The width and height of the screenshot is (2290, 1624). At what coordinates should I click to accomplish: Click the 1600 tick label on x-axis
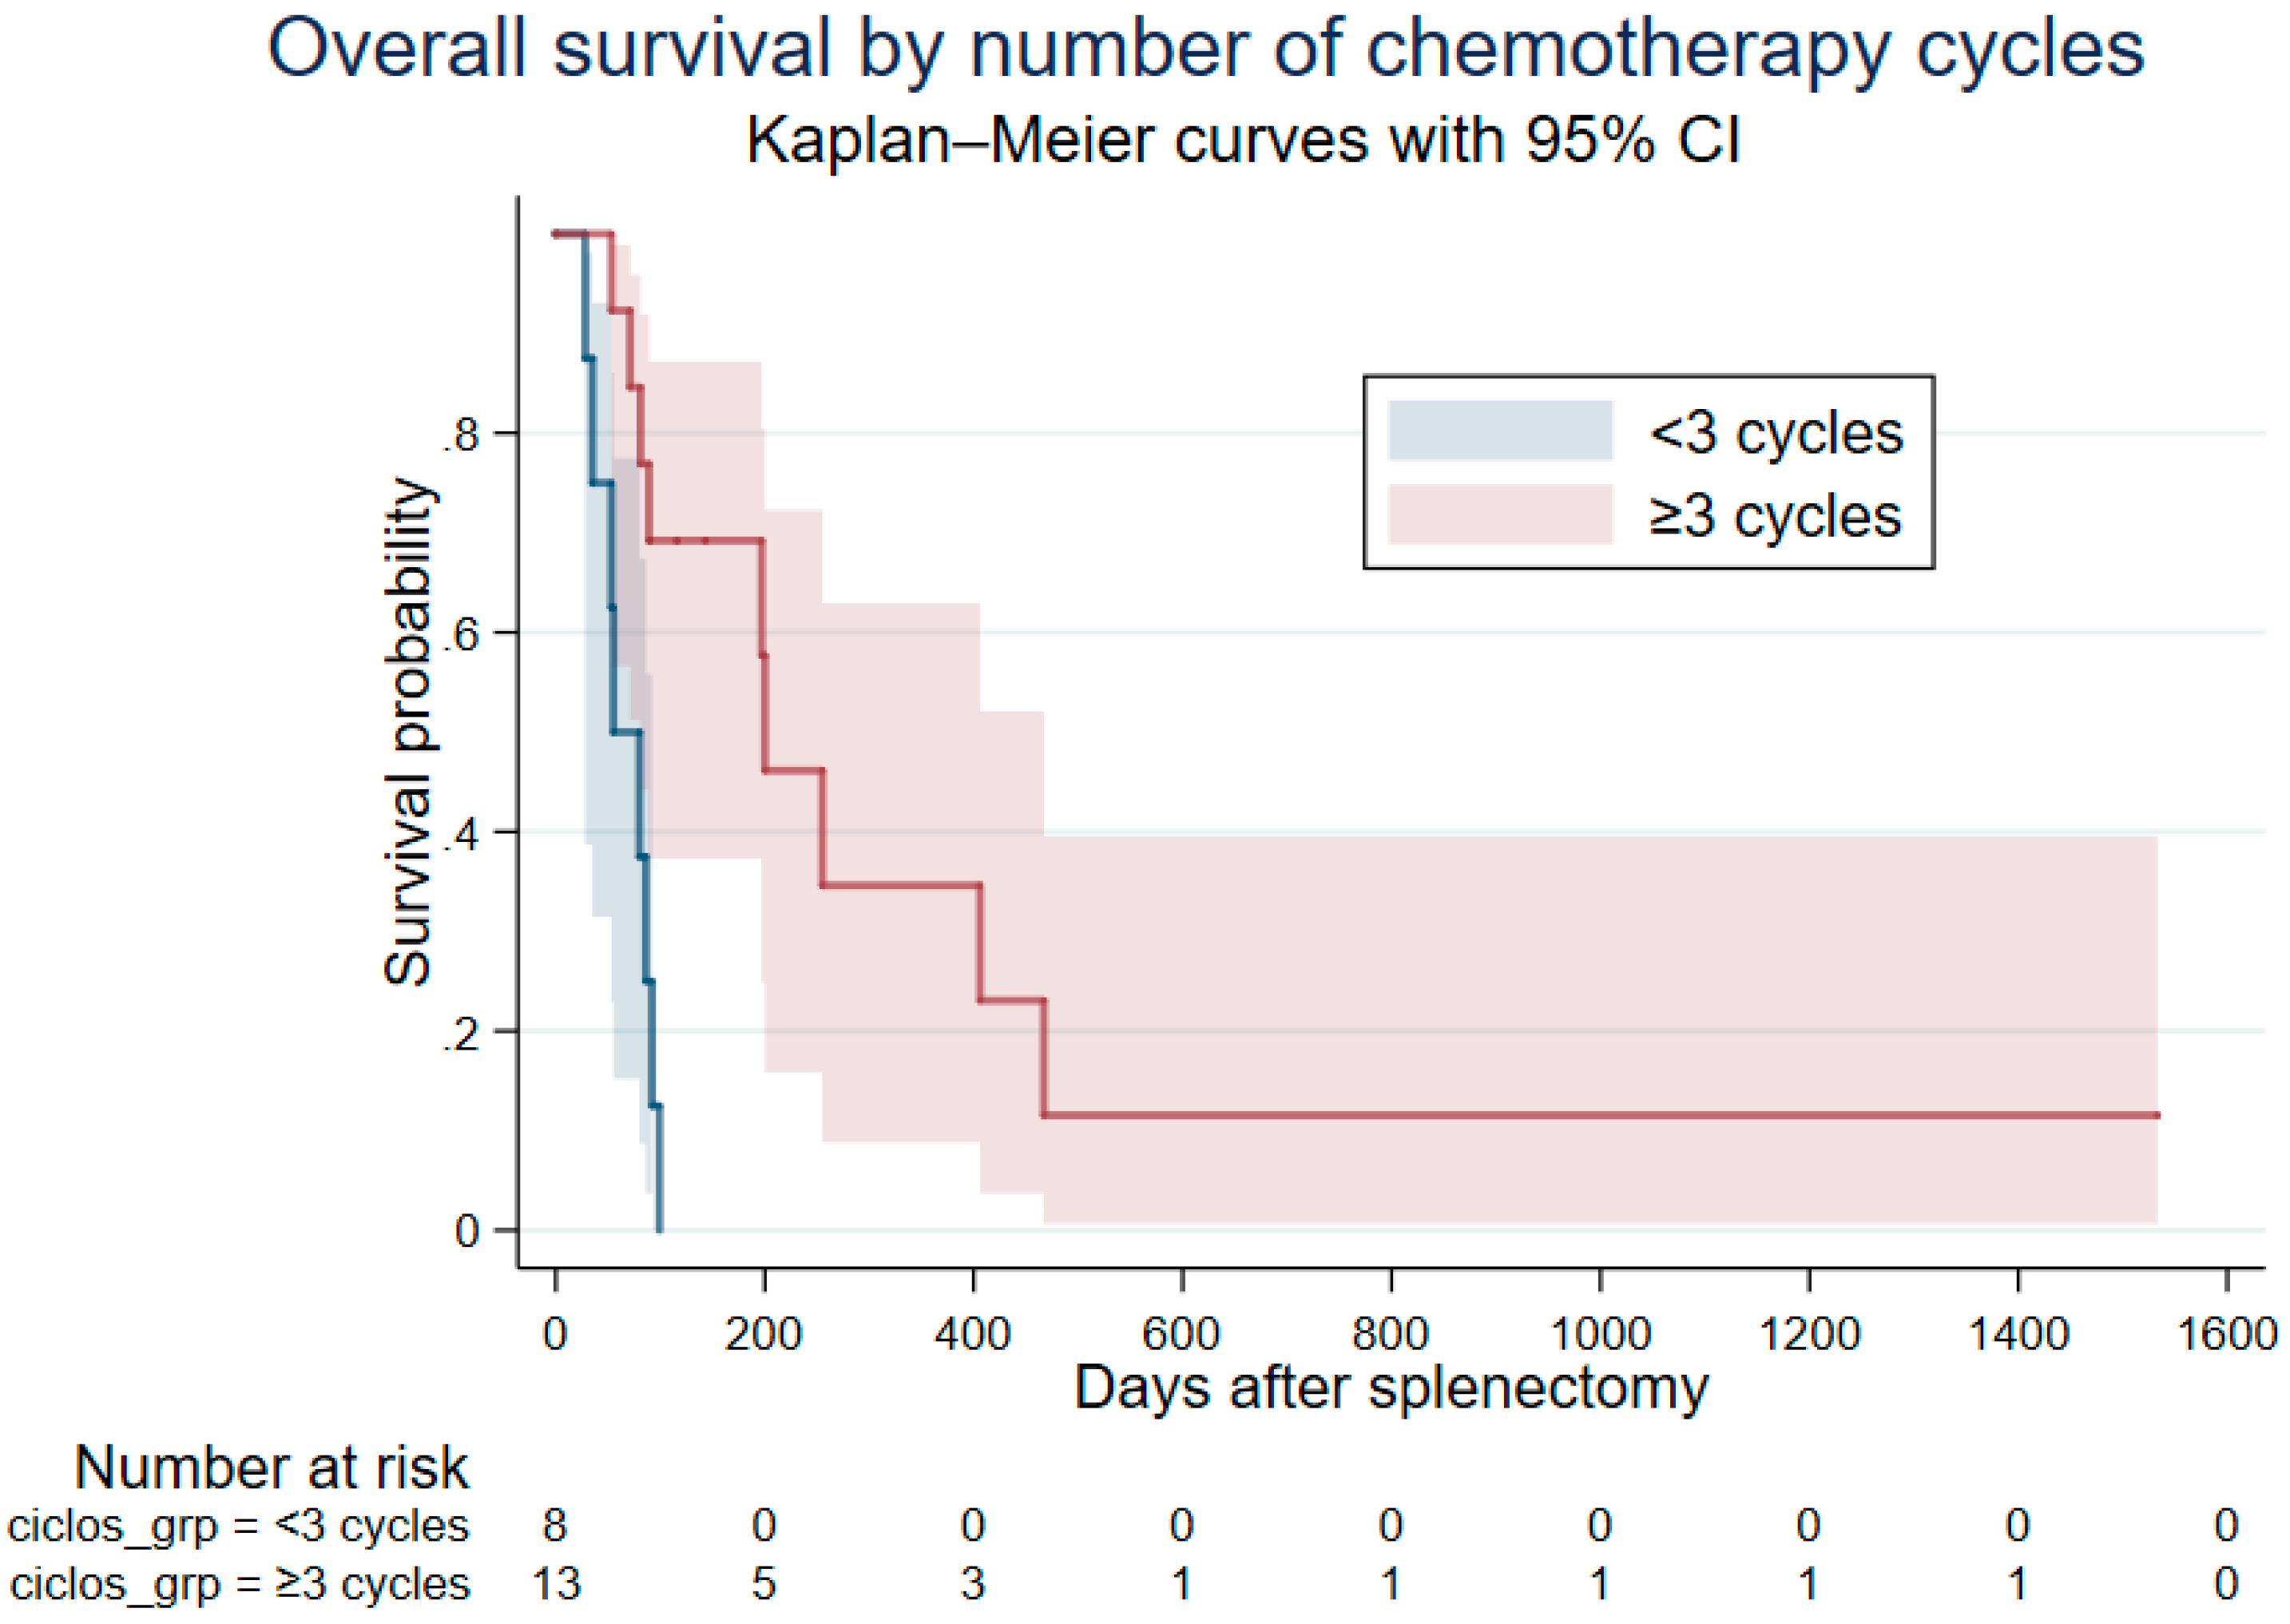(x=2226, y=1335)
